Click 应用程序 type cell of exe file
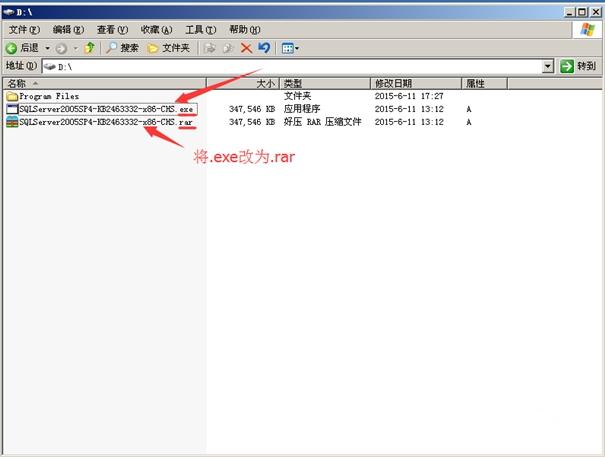The height and width of the screenshot is (457, 605). point(302,109)
